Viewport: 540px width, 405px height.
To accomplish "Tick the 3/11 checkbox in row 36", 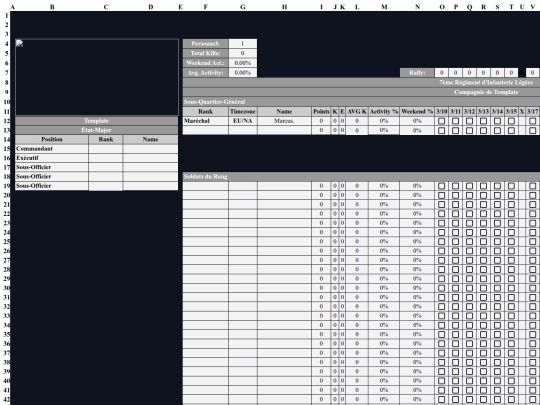I will tap(455, 344).
